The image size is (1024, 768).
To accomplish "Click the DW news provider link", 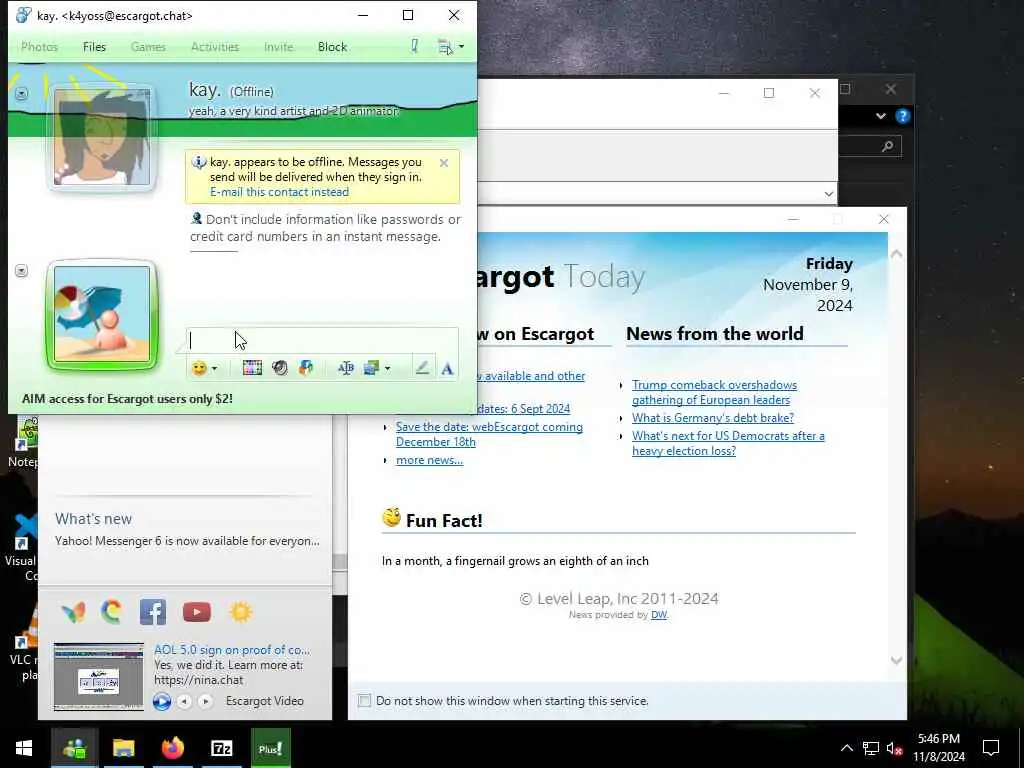I will click(659, 615).
